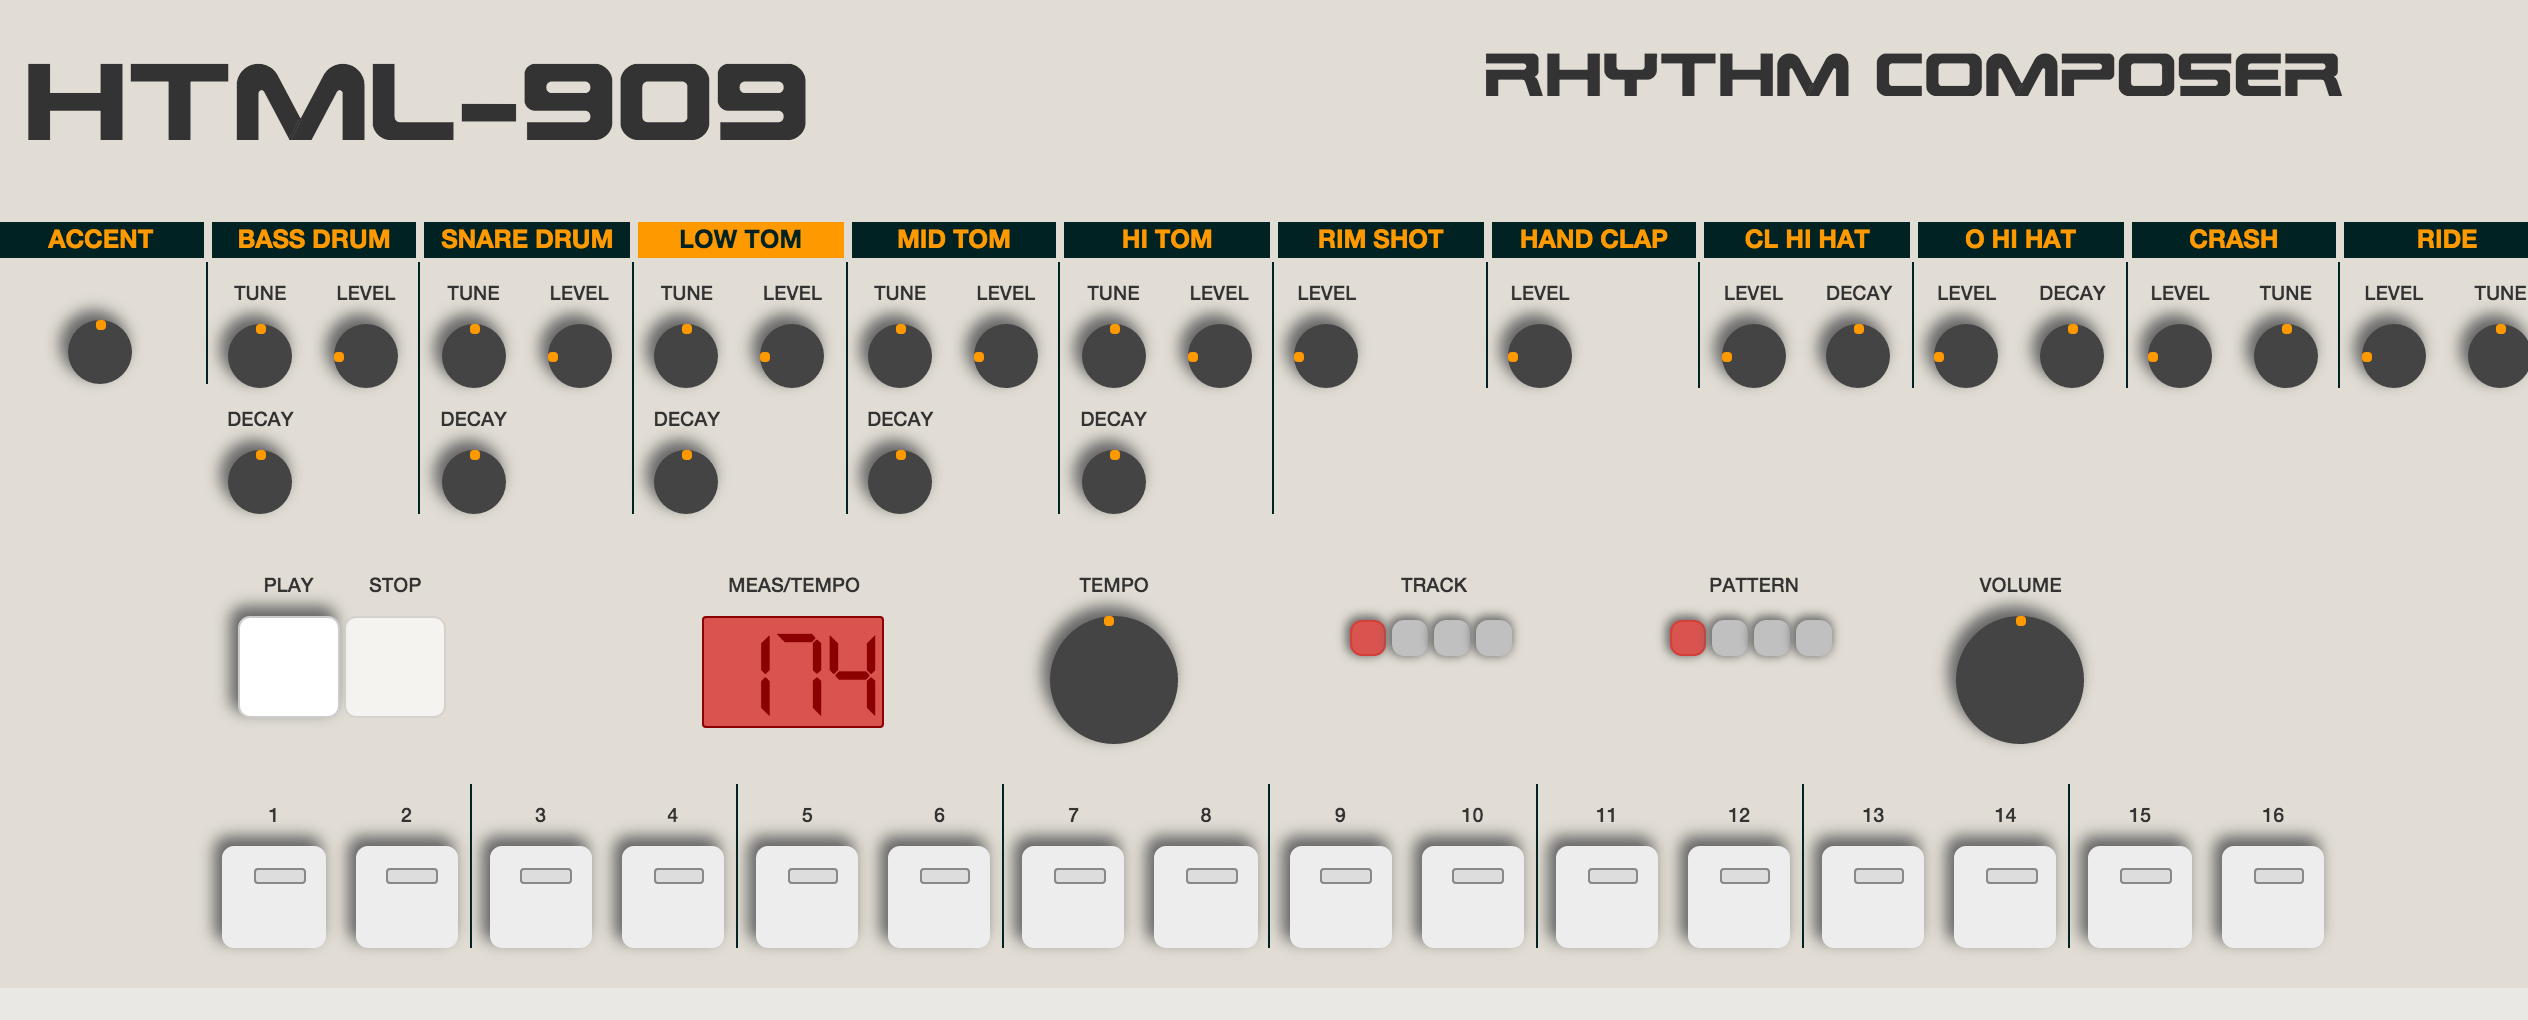Screen dimensions: 2528x1020
Task: Select the first red TRACK button
Action: [1368, 638]
